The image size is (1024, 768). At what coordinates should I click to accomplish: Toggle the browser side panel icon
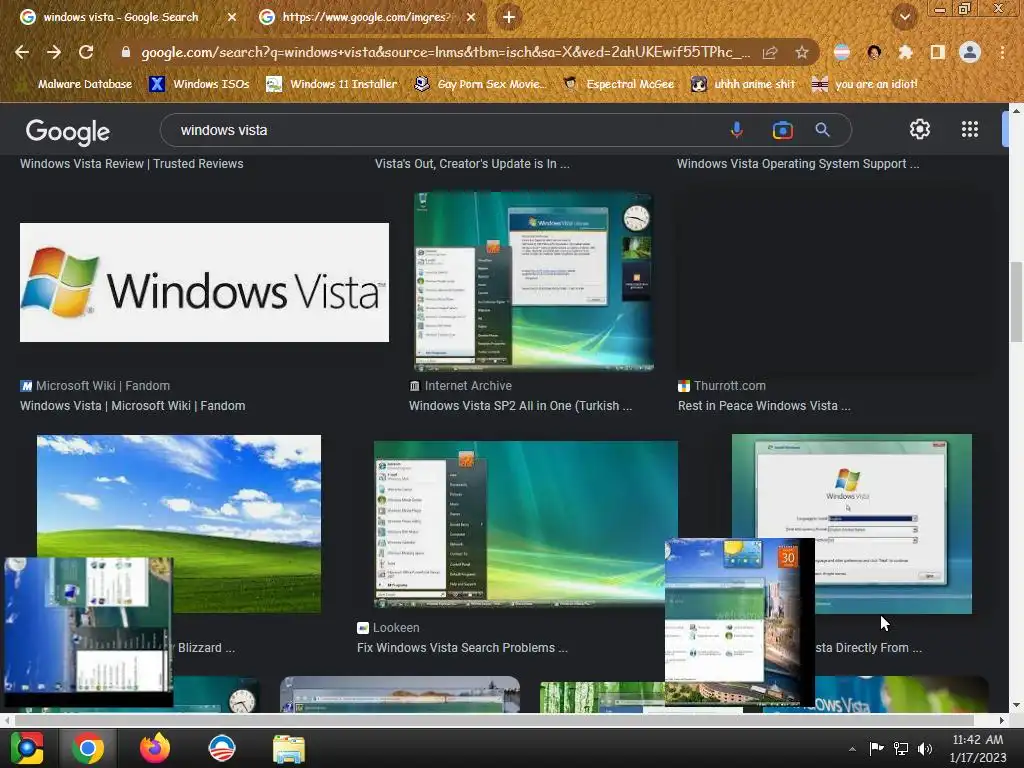point(937,52)
